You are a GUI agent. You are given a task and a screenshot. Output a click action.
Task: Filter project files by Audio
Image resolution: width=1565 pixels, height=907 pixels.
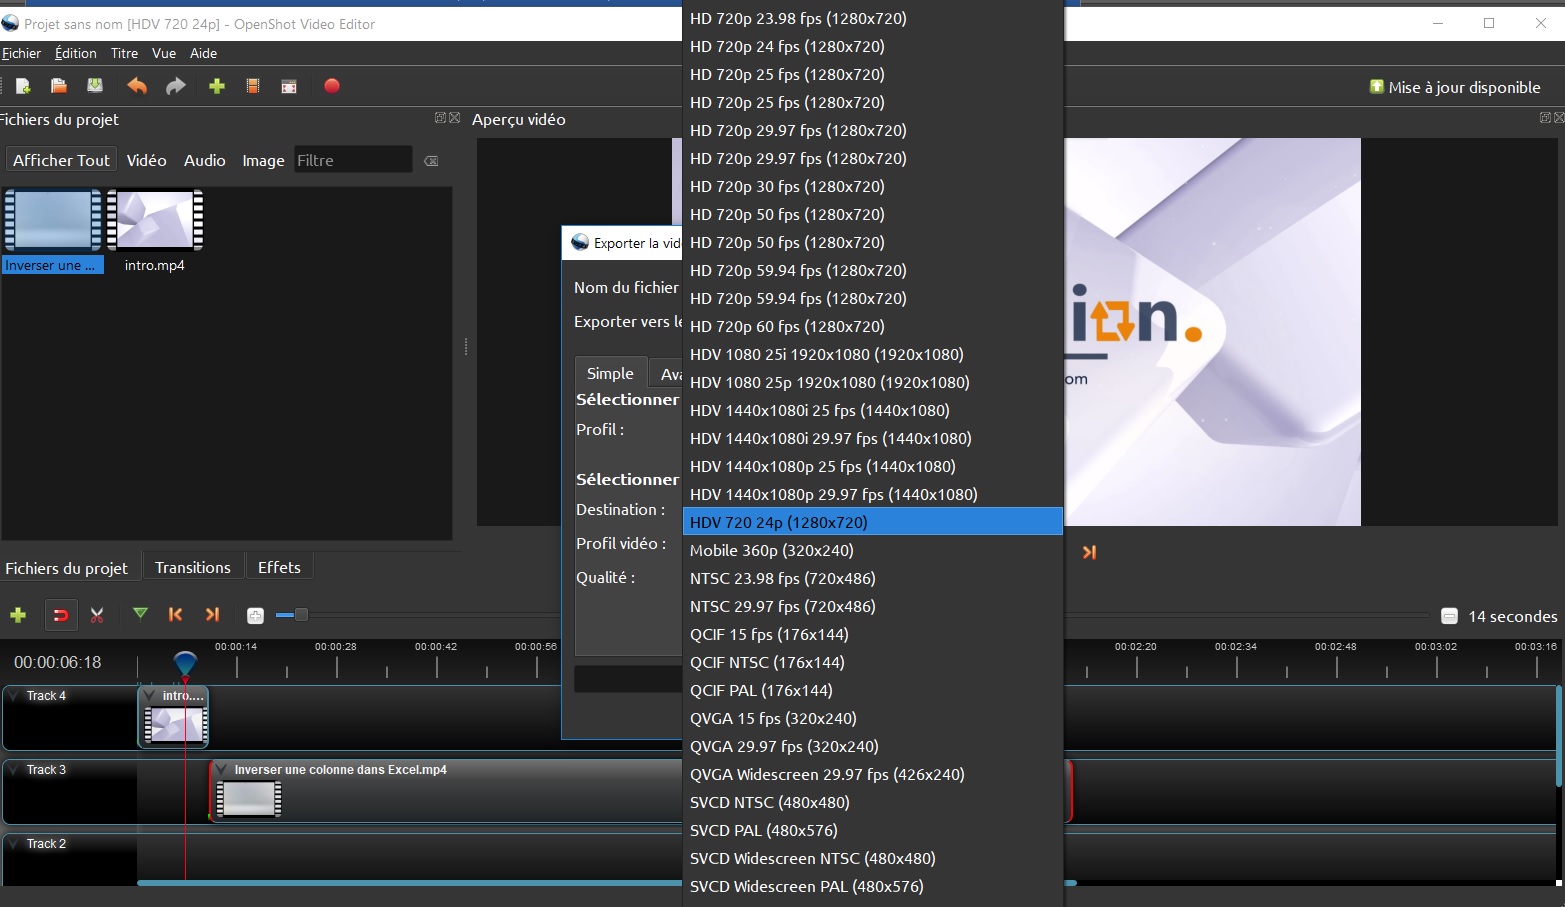coord(205,160)
